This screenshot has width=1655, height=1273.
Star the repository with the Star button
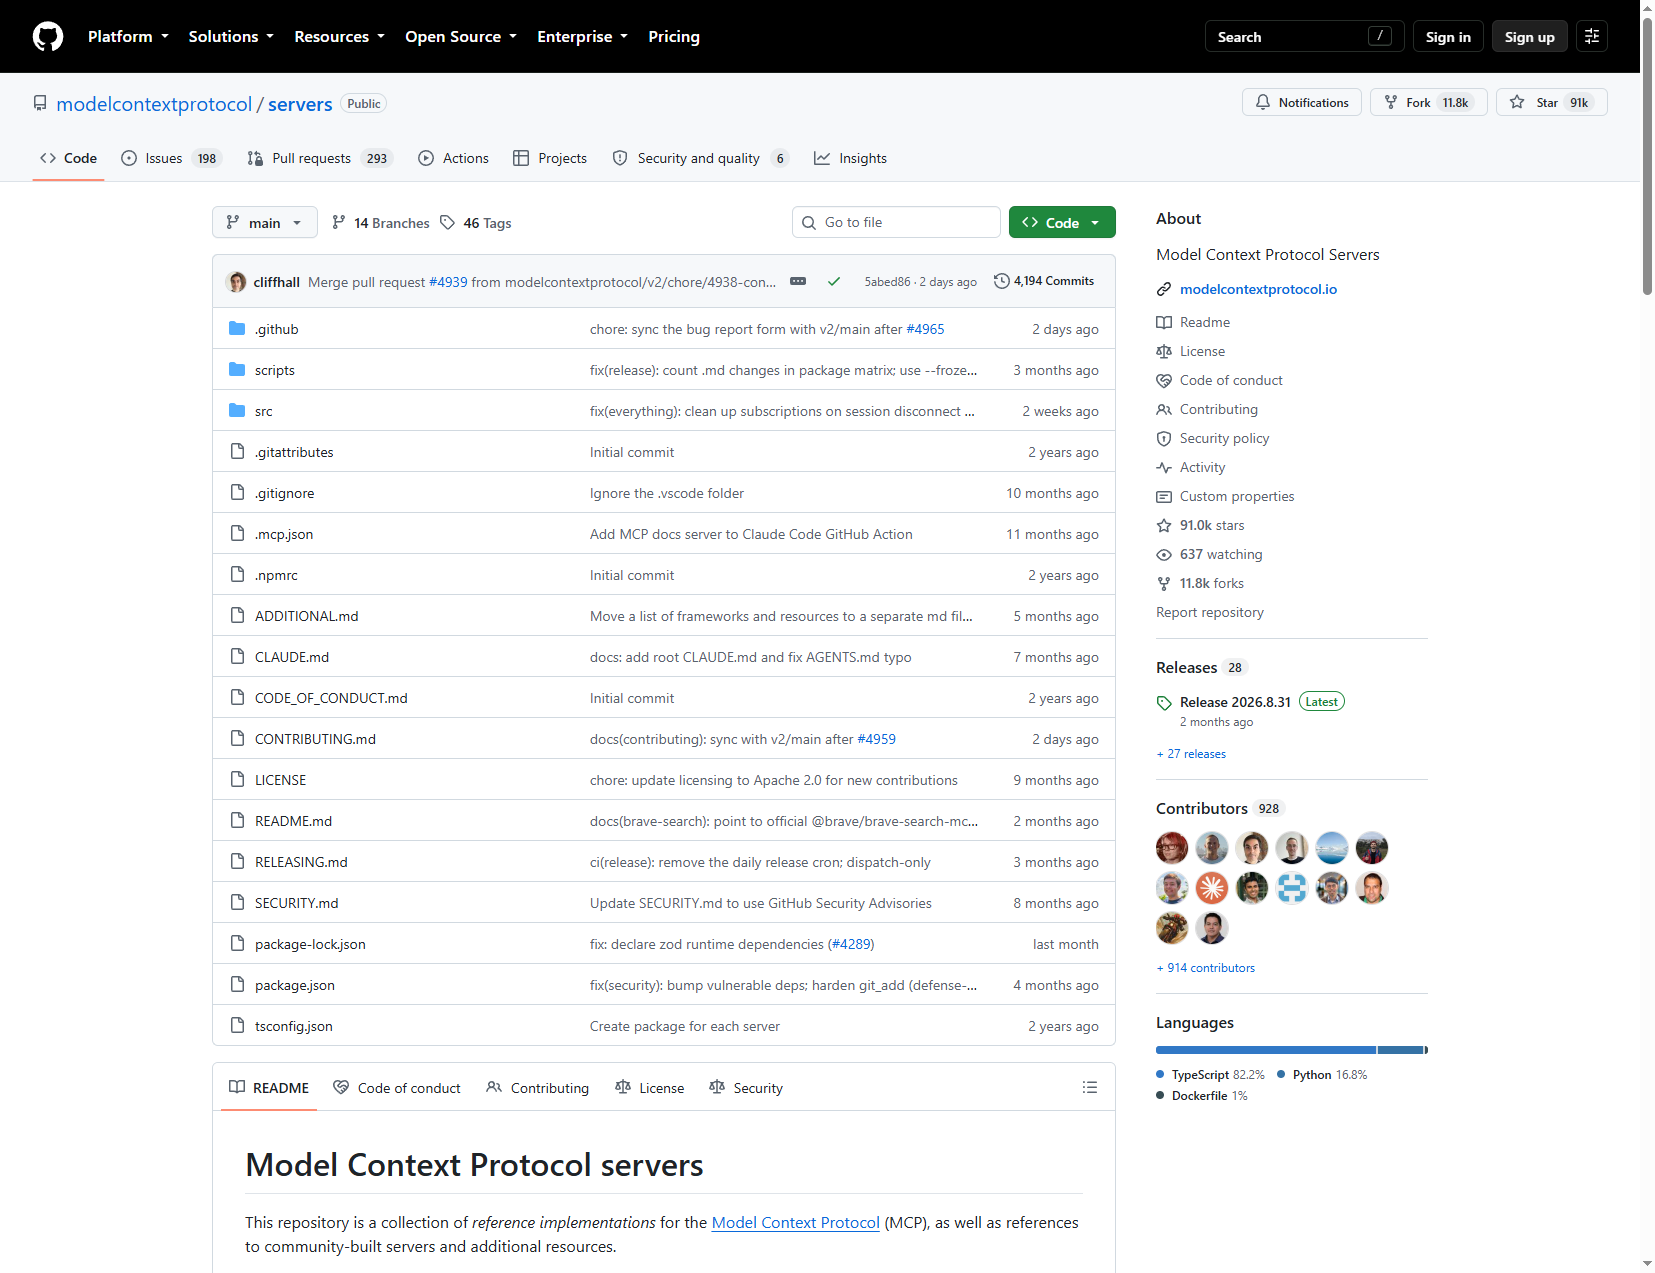1552,102
